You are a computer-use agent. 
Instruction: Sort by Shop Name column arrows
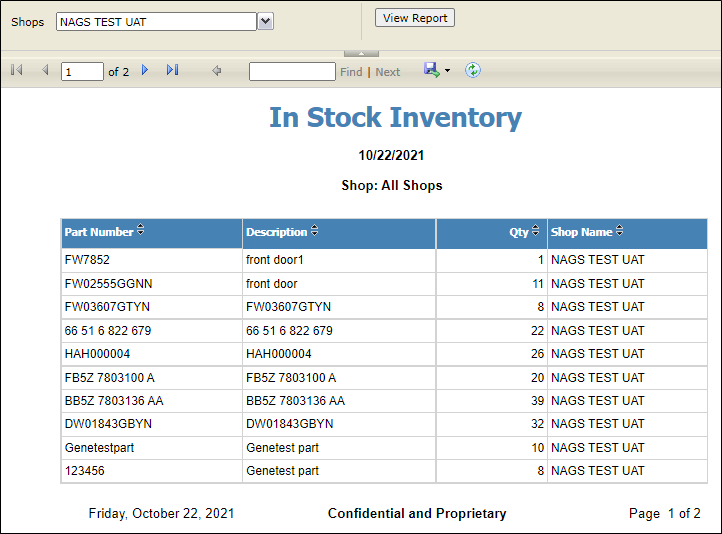[x=620, y=230]
